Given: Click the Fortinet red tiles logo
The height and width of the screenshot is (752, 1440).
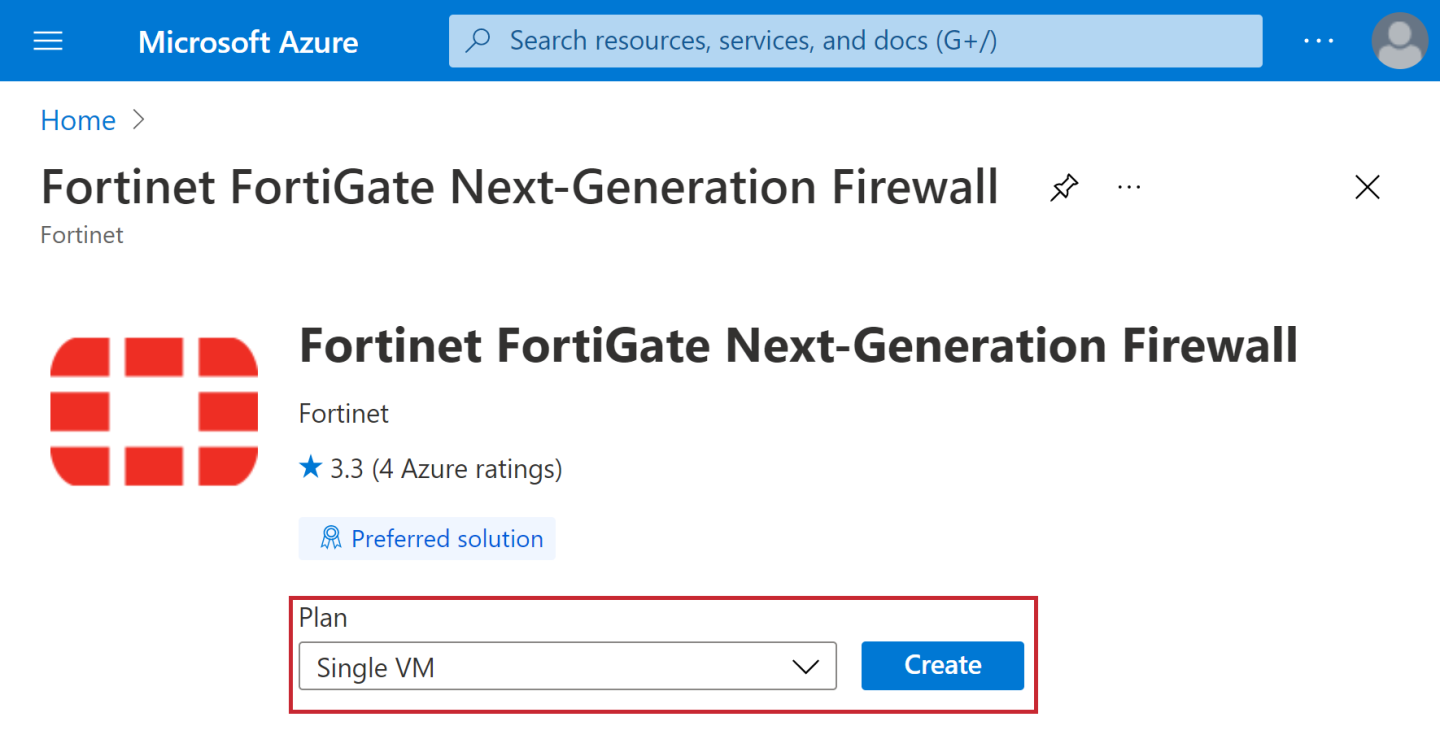Looking at the screenshot, I should click(x=153, y=410).
